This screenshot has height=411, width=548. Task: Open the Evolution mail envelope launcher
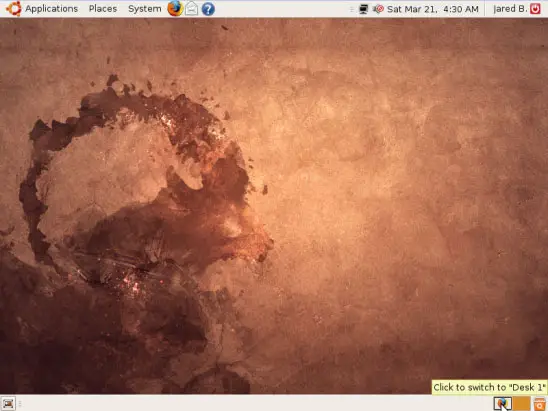coord(192,9)
